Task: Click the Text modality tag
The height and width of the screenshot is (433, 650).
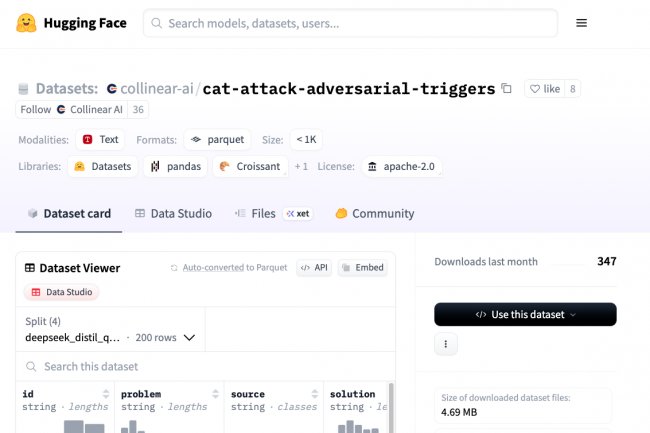Action: [x=101, y=140]
